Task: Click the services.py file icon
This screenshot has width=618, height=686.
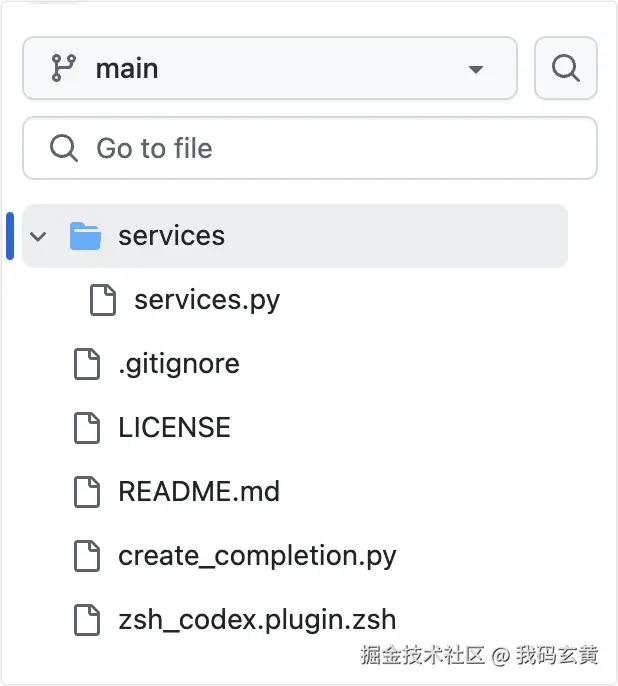Action: 103,300
